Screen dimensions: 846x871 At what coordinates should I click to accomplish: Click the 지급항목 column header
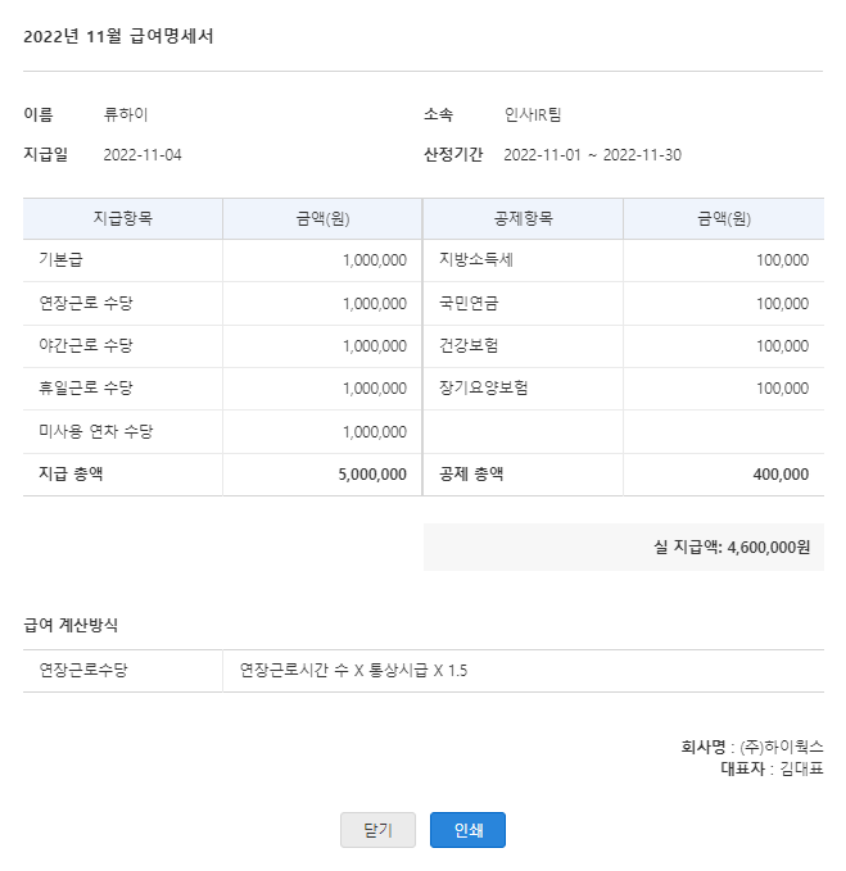(122, 219)
